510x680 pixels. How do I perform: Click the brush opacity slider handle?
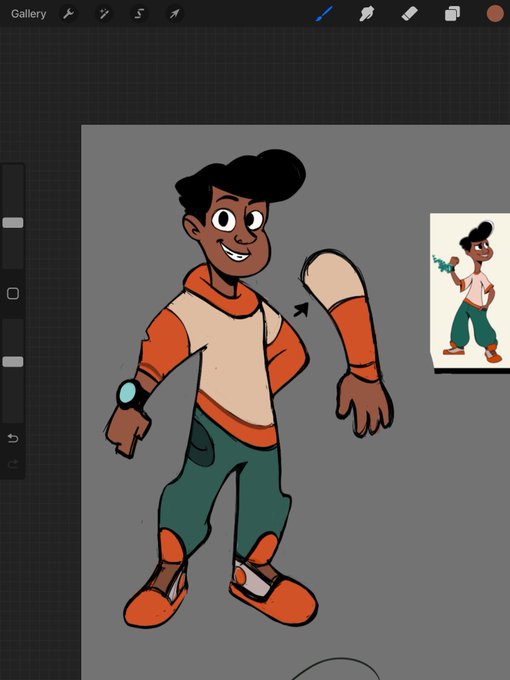coord(13,362)
